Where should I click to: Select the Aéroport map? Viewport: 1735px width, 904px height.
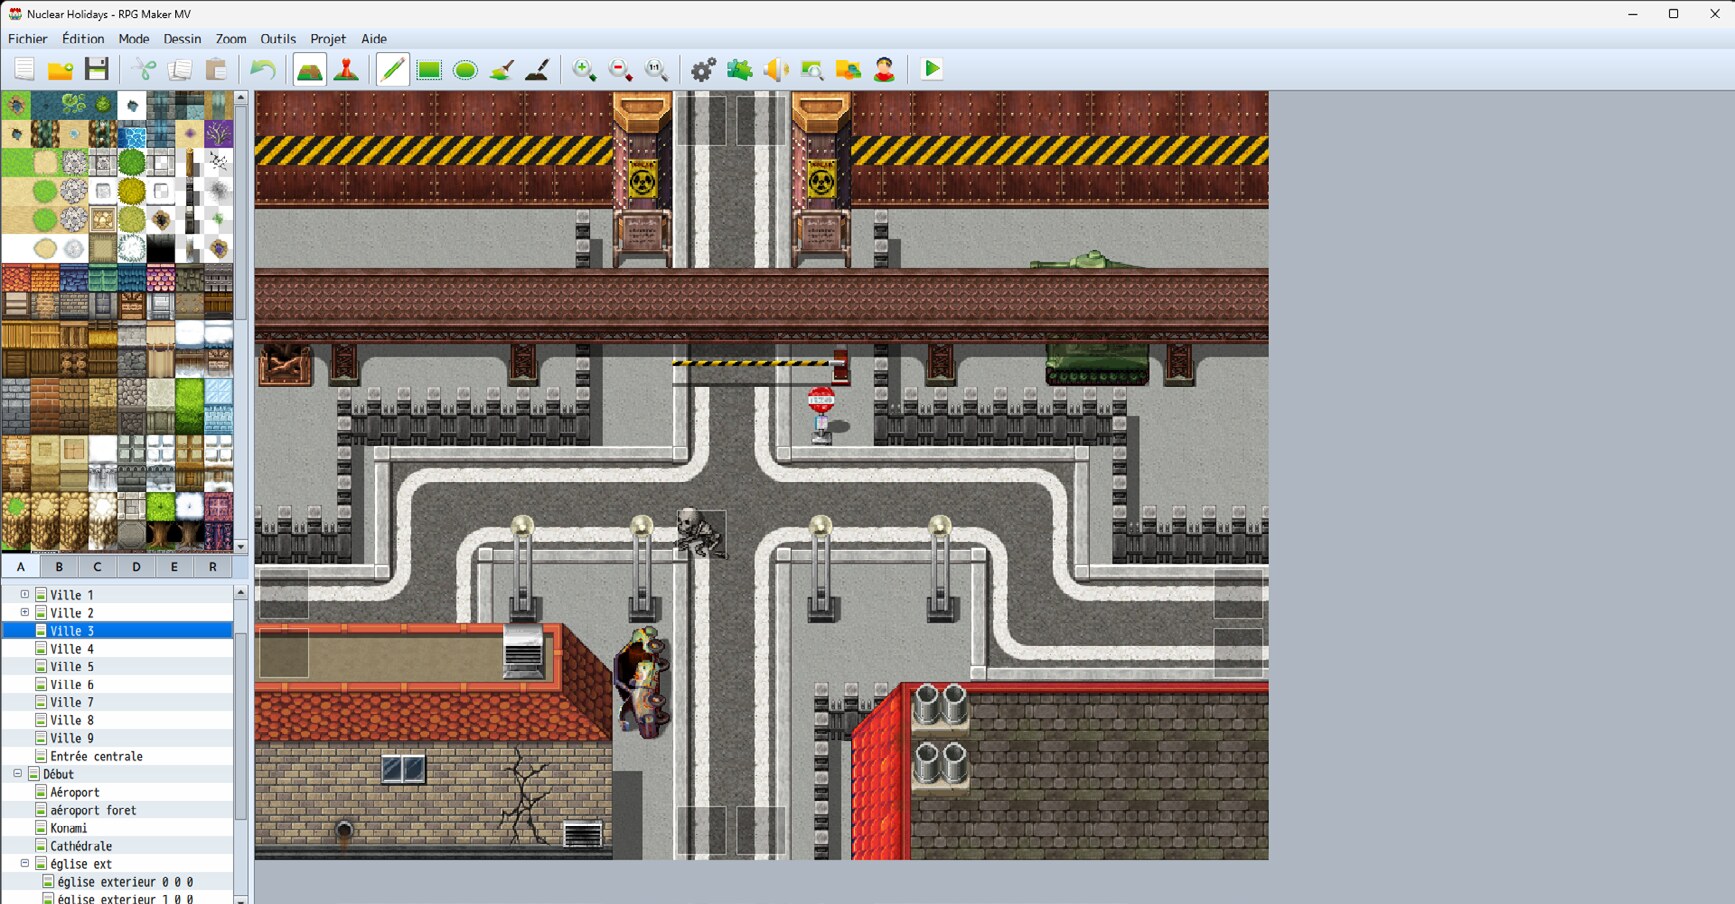pos(75,793)
